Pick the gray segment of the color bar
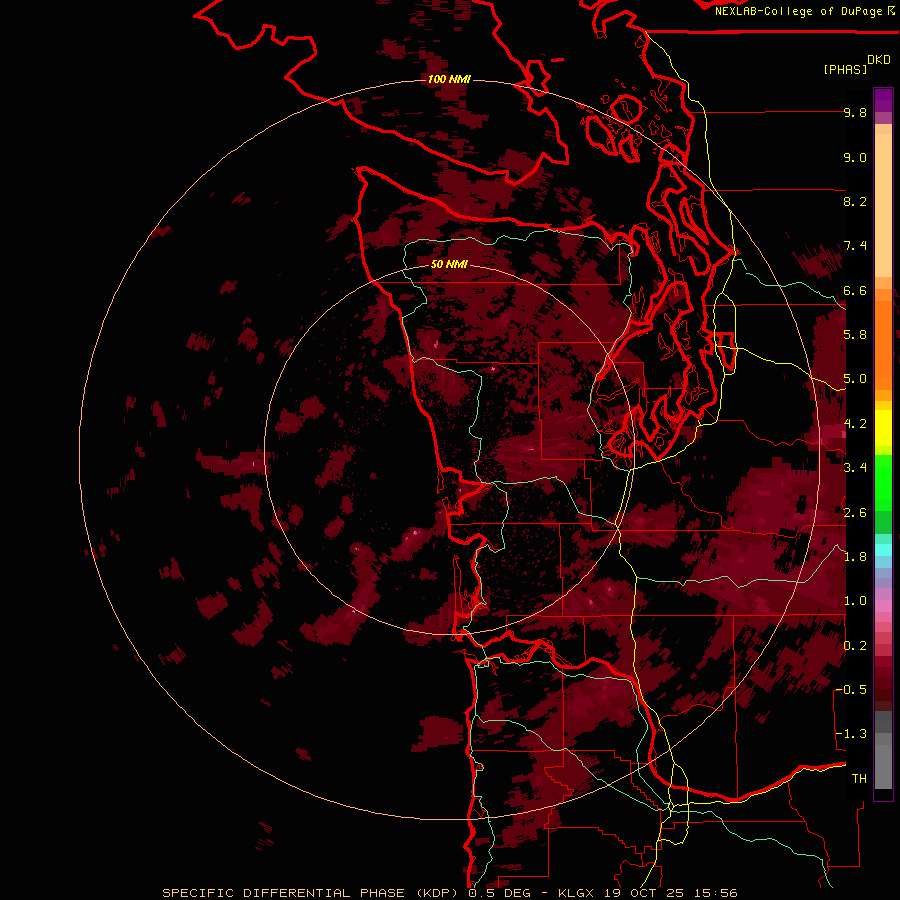The height and width of the screenshot is (900, 900). 883,749
